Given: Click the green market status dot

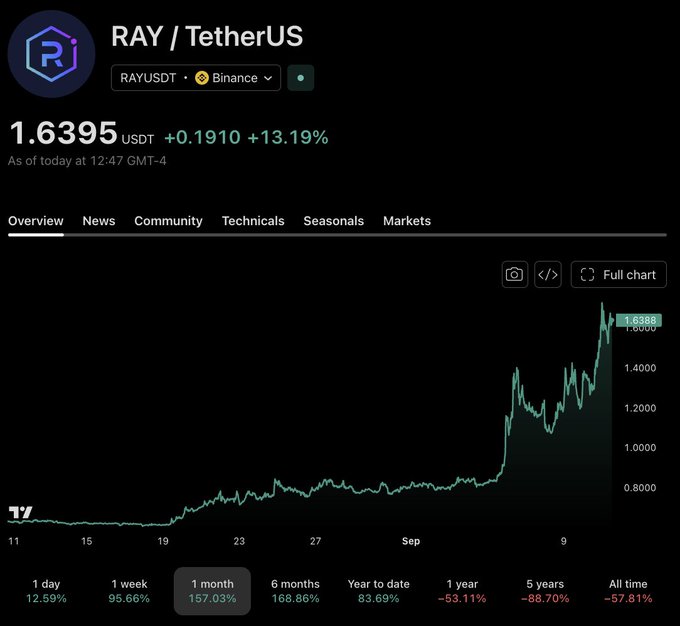Looking at the screenshot, I should 301,78.
